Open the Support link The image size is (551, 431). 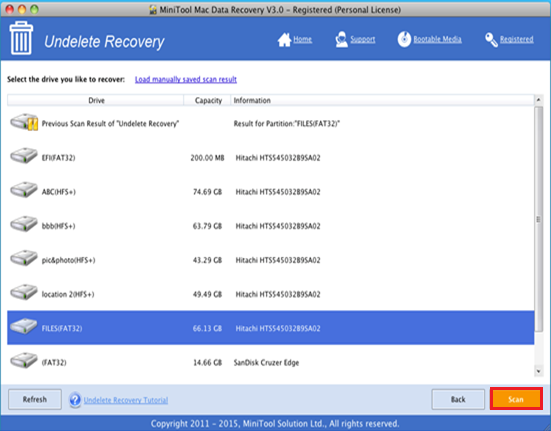[x=362, y=39]
